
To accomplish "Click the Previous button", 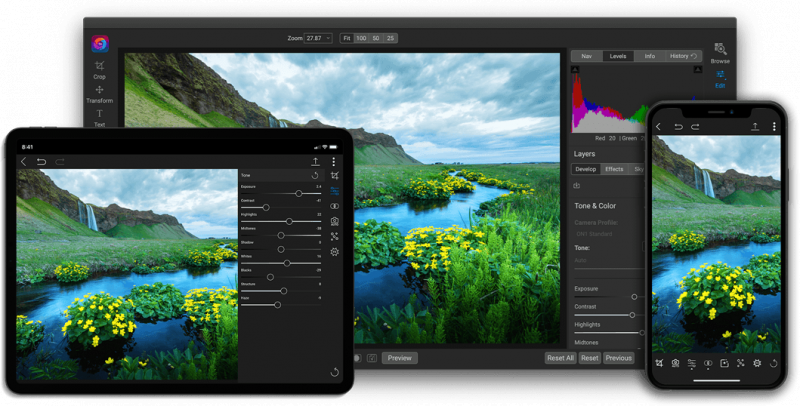I will pos(619,358).
